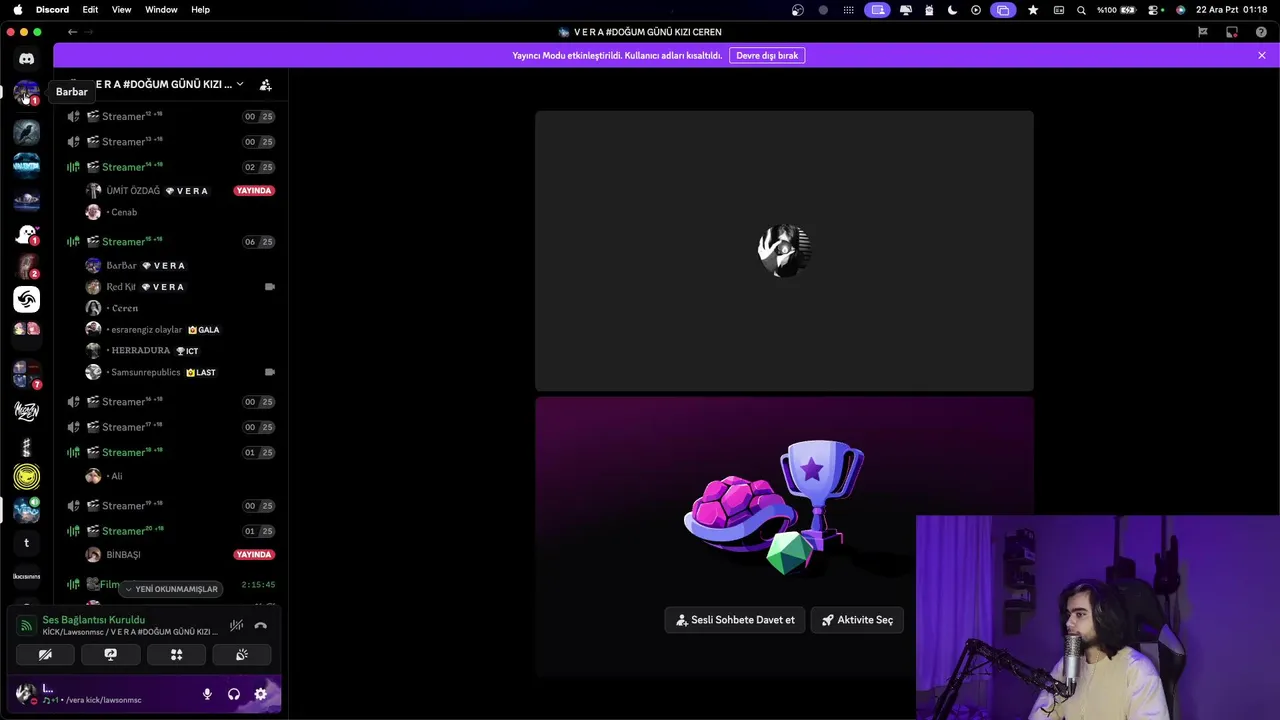The image size is (1280, 720).
Task: Disconnect from voice with hang-up icon
Action: click(261, 626)
